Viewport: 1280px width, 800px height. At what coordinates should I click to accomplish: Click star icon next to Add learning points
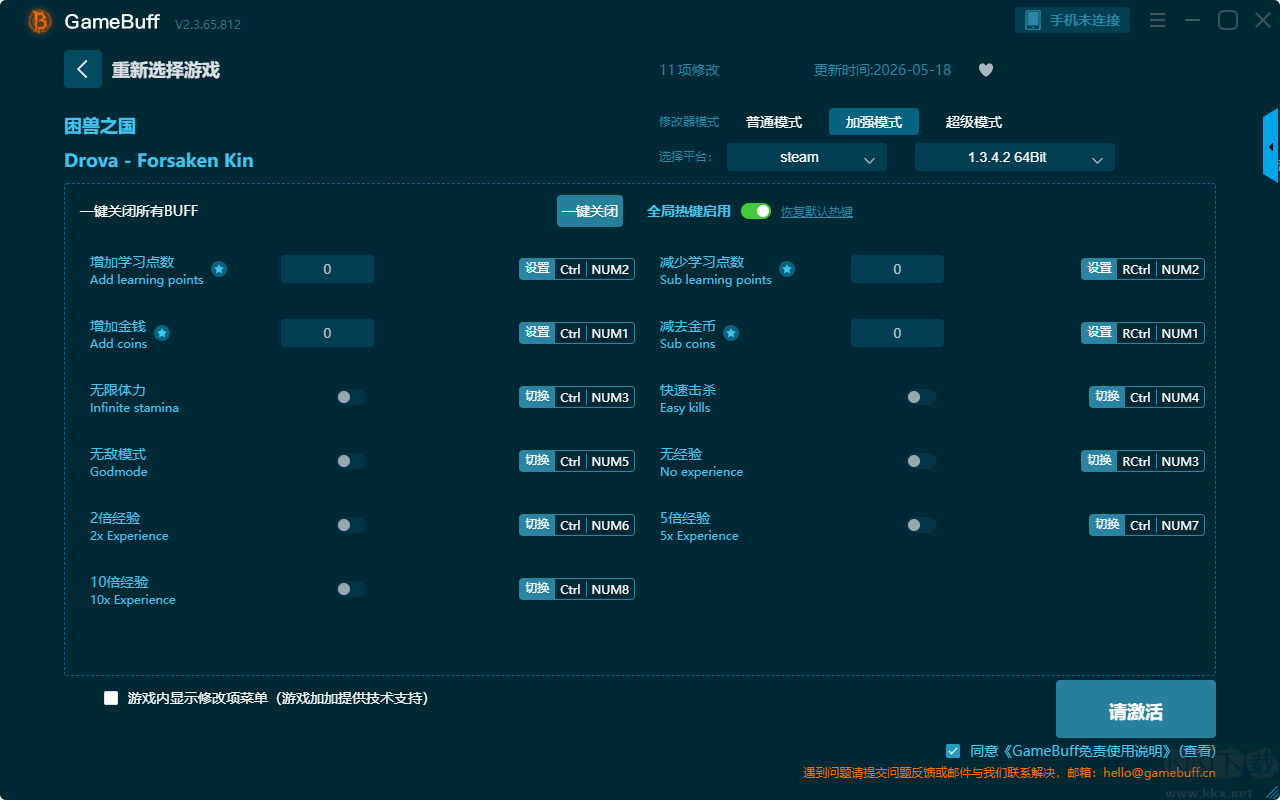(x=219, y=269)
